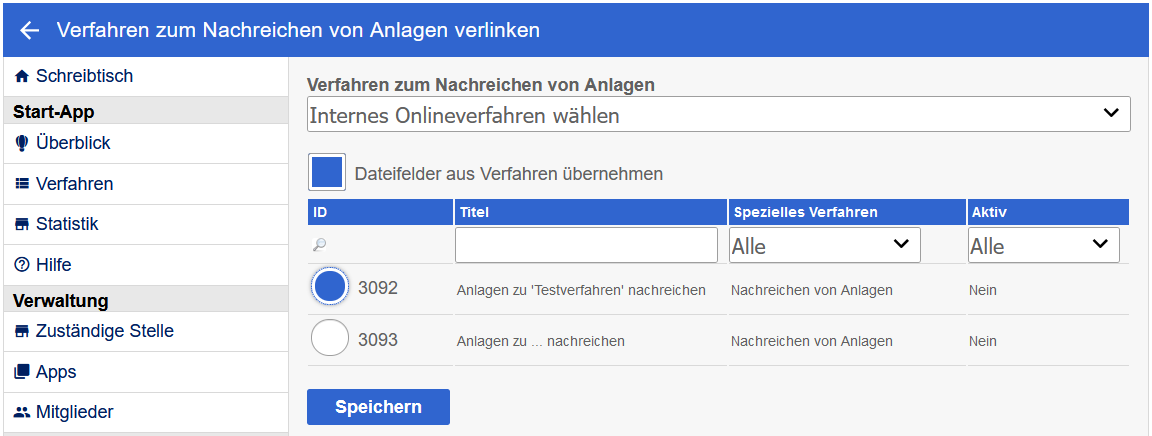Click the Hilfe question mark icon

[x=22, y=265]
